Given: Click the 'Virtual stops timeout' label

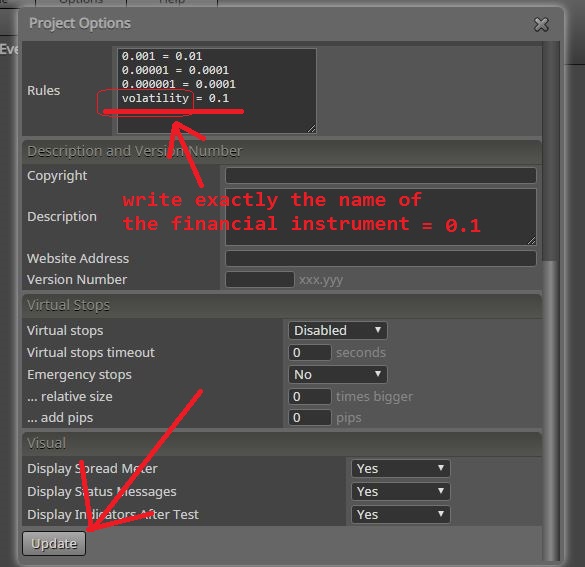Looking at the screenshot, I should click(91, 353).
